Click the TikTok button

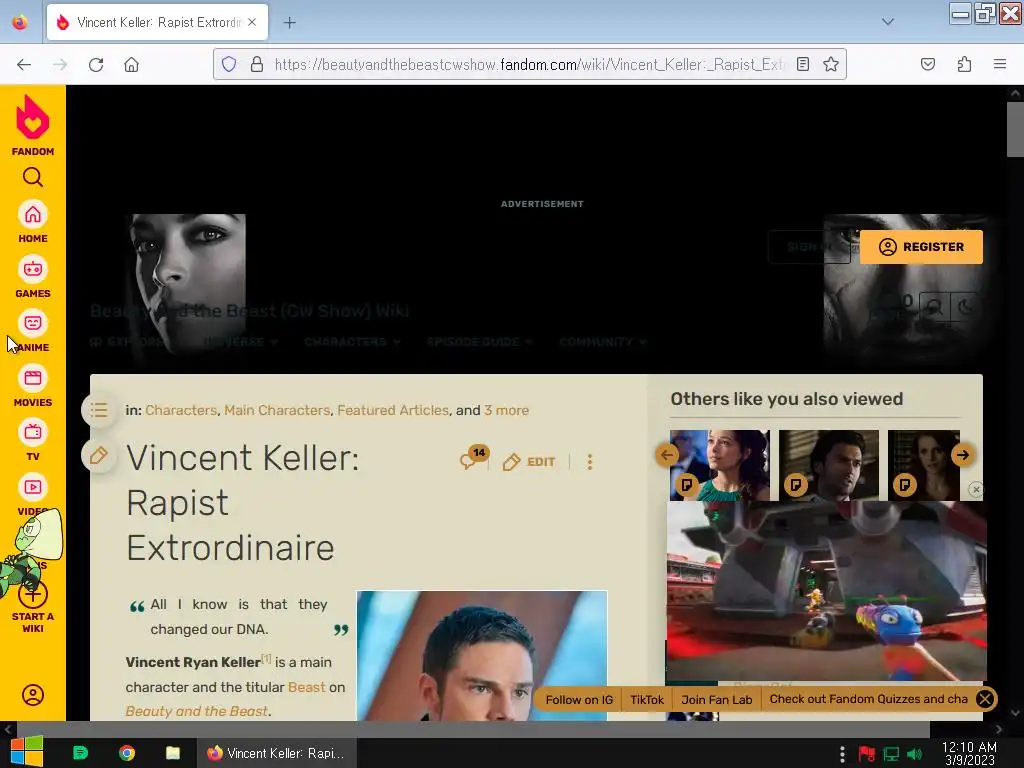pyautogui.click(x=647, y=699)
